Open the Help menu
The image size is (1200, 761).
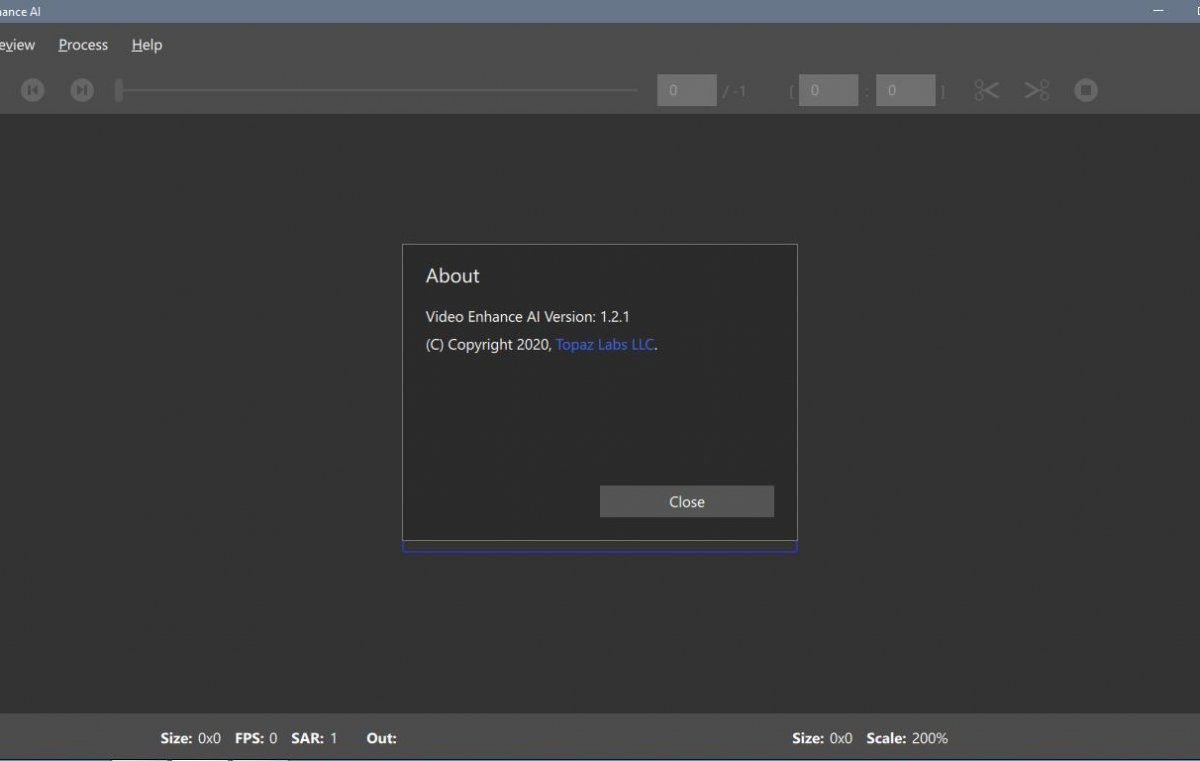146,45
